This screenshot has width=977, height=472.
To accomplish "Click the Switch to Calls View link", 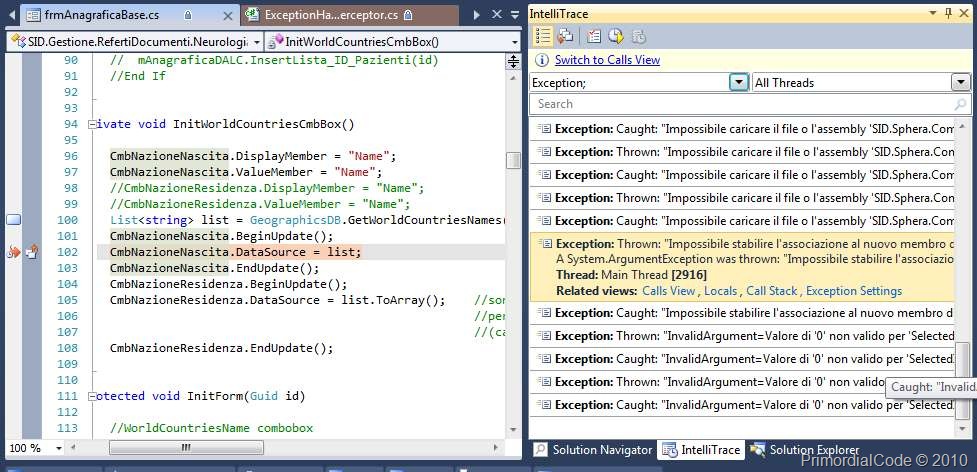I will pyautogui.click(x=608, y=60).
